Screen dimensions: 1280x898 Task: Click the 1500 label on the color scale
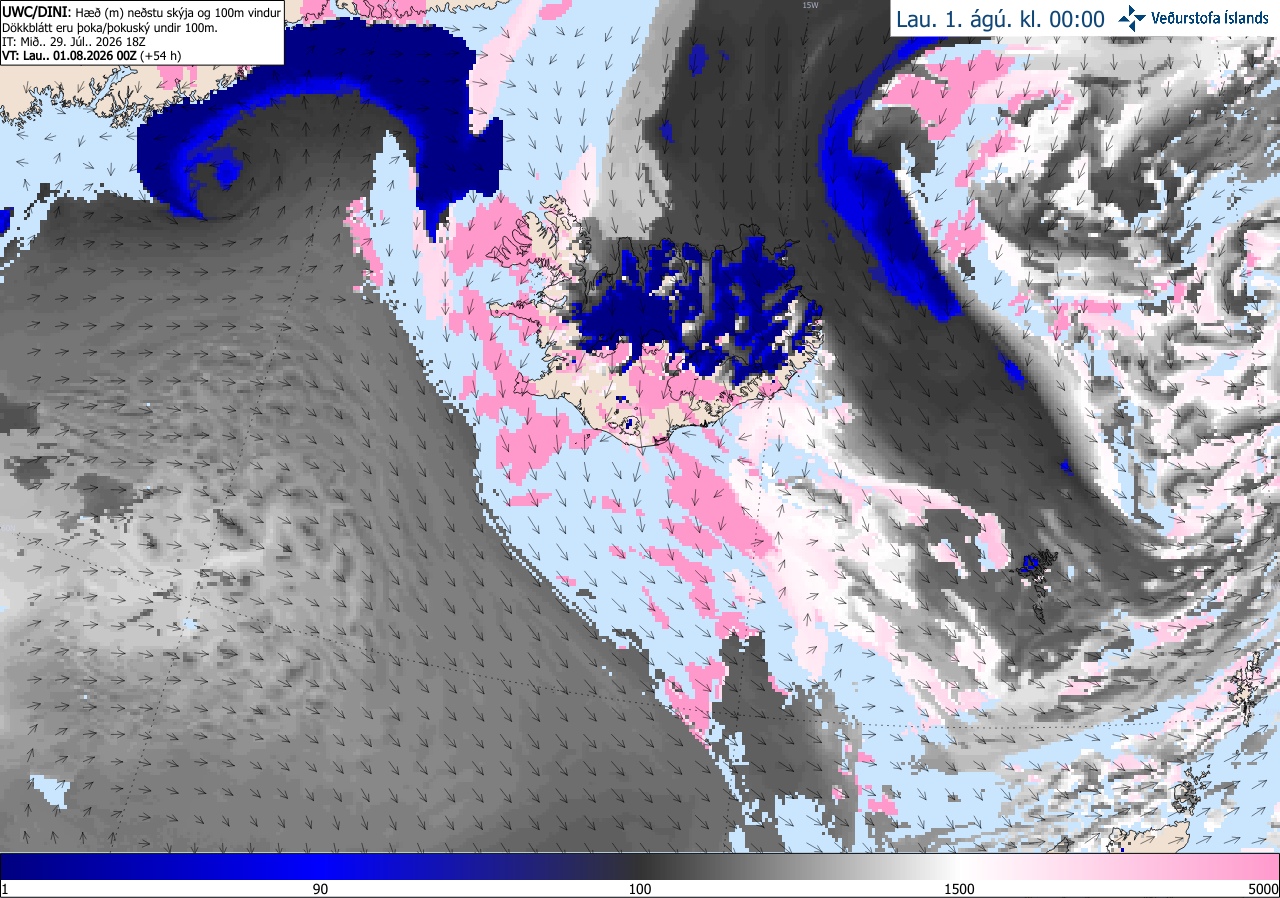959,889
